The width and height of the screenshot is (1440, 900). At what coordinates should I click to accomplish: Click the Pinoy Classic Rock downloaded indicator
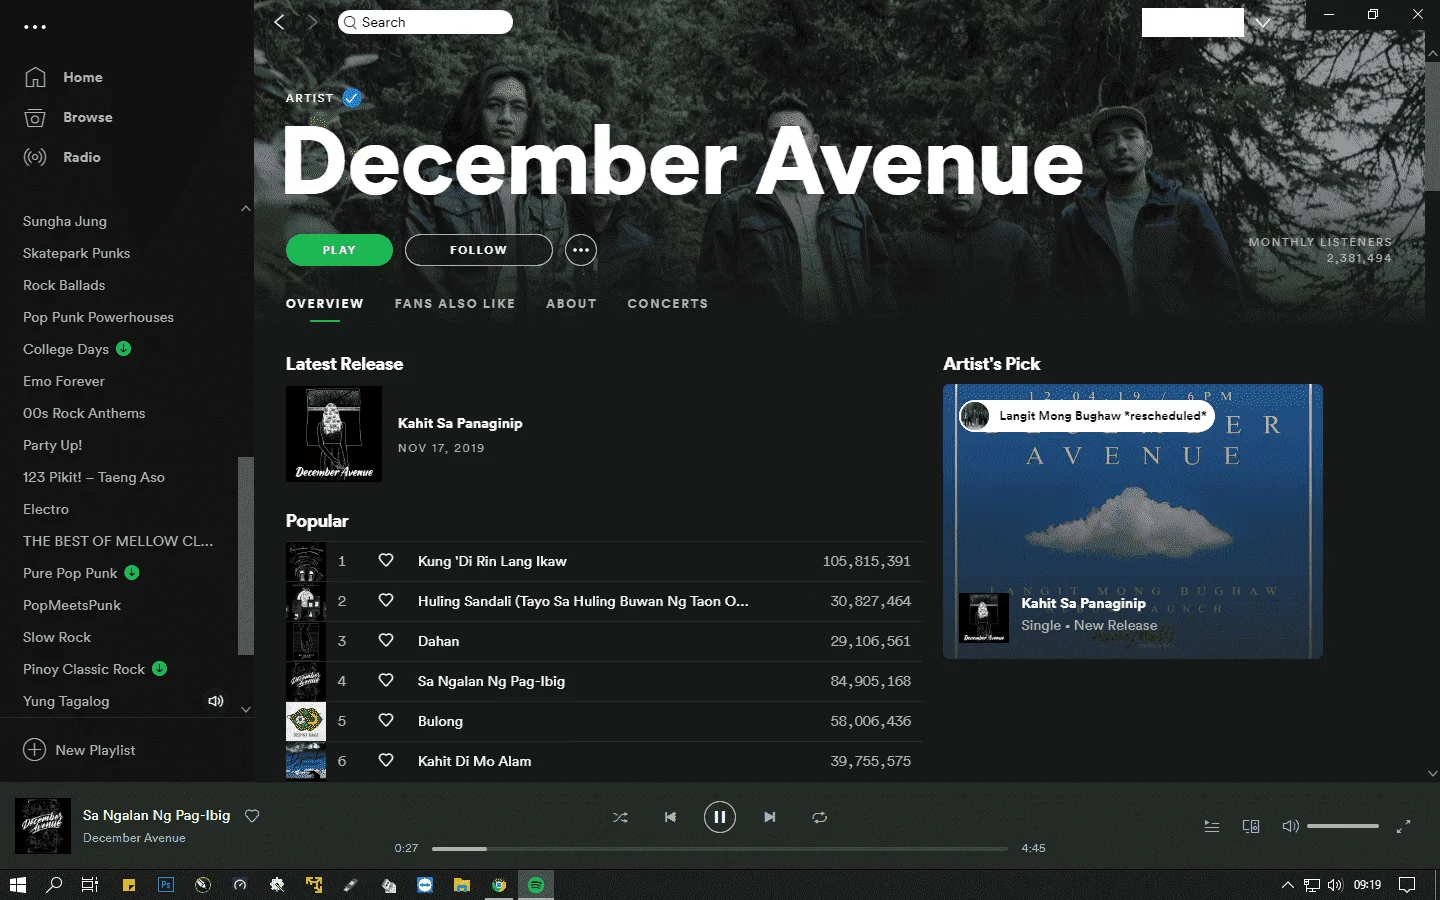click(x=160, y=669)
